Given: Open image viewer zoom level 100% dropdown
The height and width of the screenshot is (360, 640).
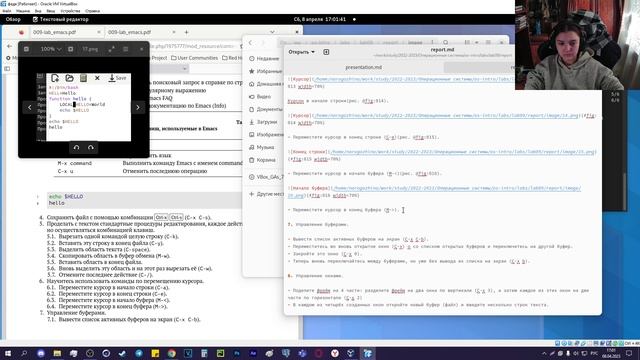Looking at the screenshot, I should [51, 49].
